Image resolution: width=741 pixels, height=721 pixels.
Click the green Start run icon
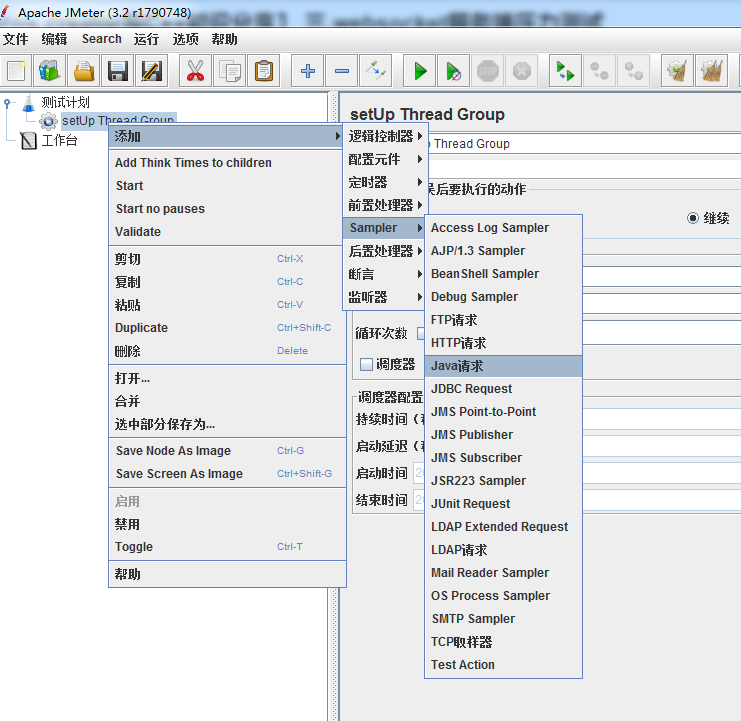(x=420, y=71)
